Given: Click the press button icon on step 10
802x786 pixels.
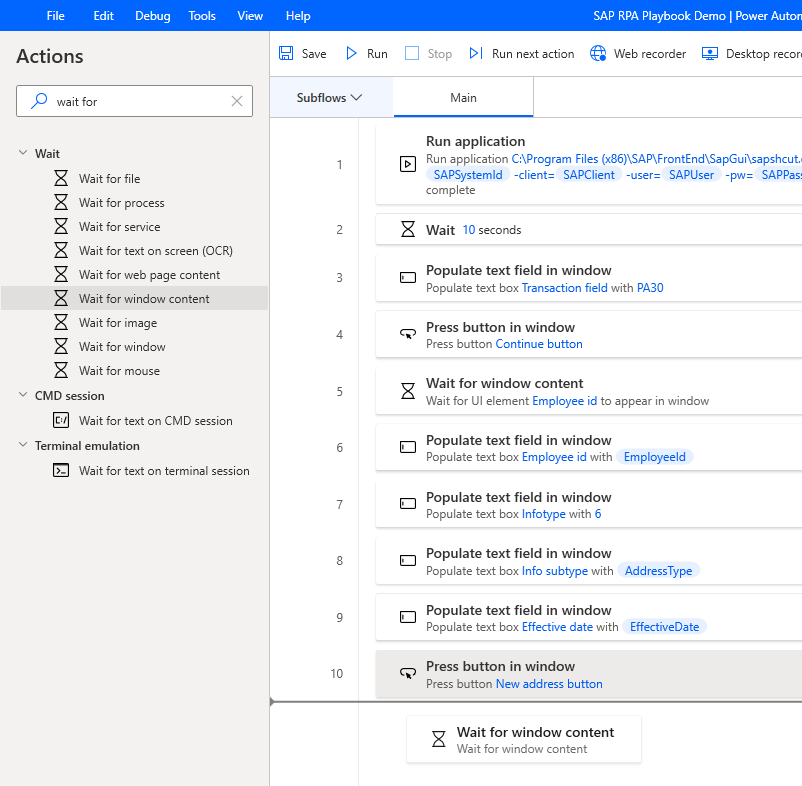Looking at the screenshot, I should [x=408, y=673].
